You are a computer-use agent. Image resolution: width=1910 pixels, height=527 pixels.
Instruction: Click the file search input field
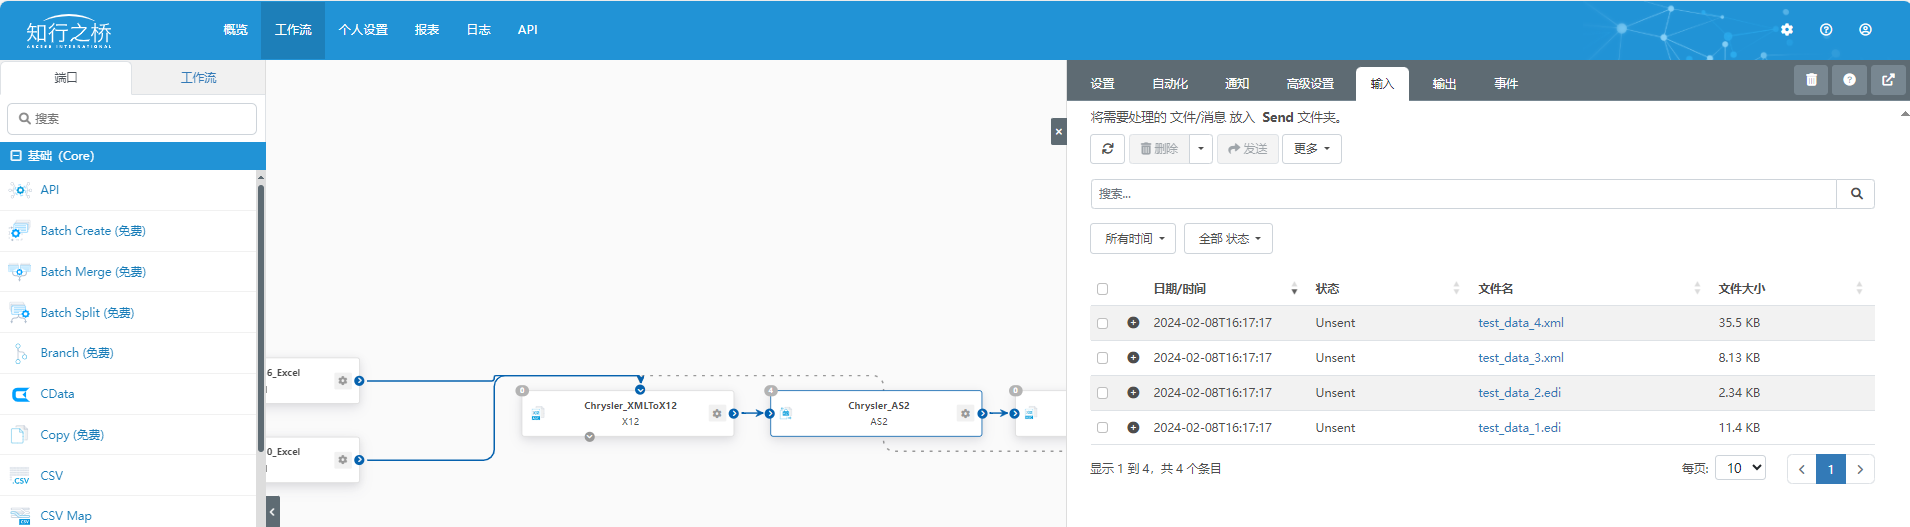coord(1463,194)
